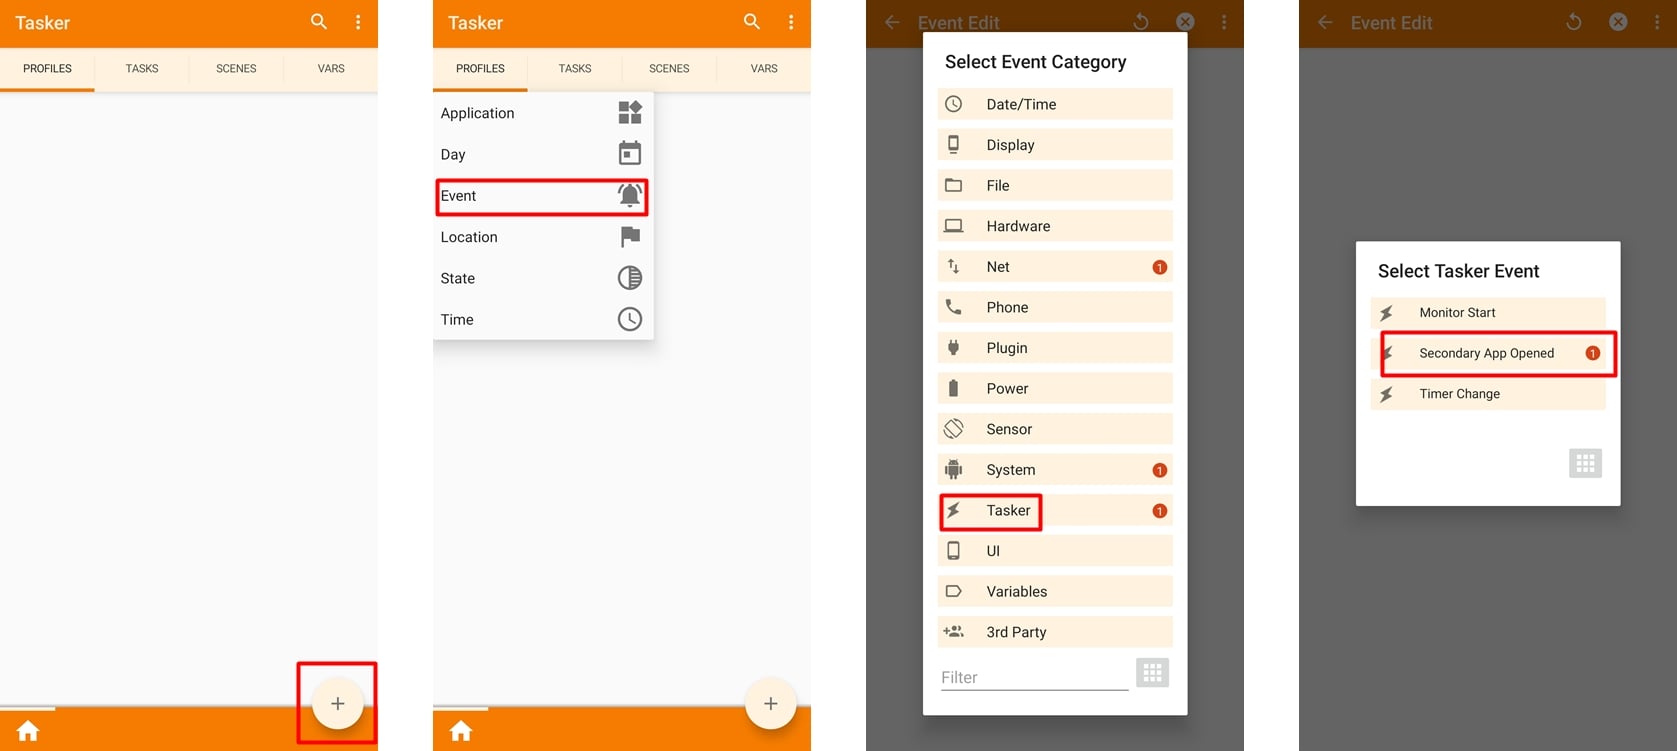Tap the grid icon in Select Tasker Event dialog
Screen dimensions: 1677x751
click(1585, 463)
